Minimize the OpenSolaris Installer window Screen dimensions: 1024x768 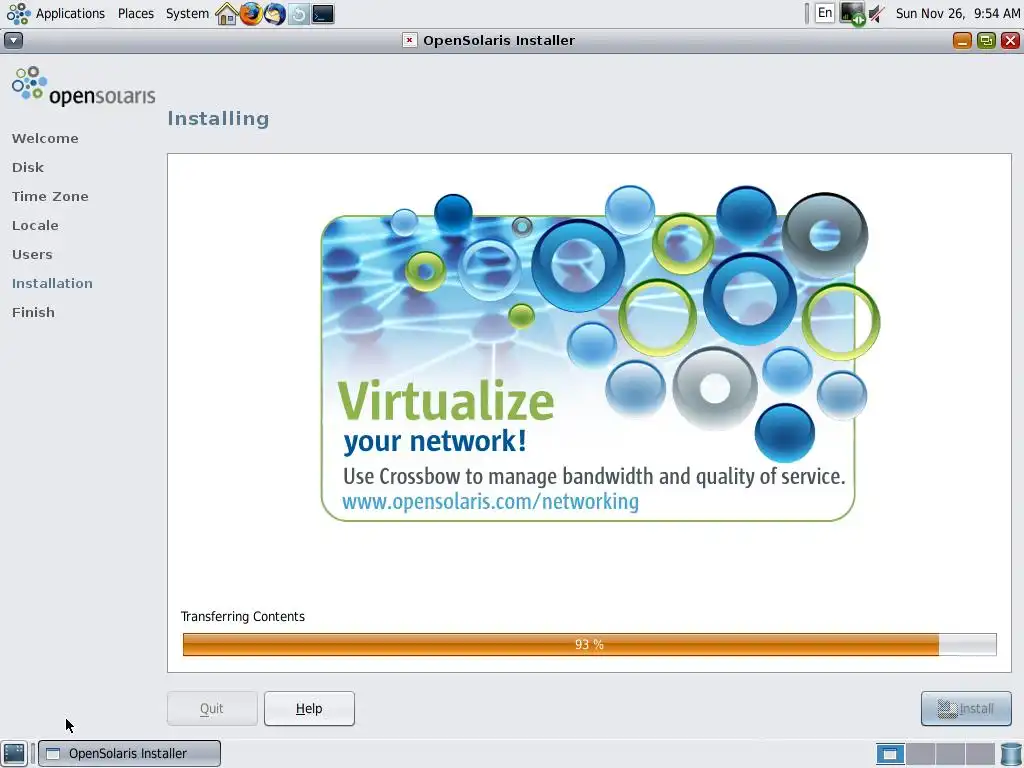[x=962, y=40]
